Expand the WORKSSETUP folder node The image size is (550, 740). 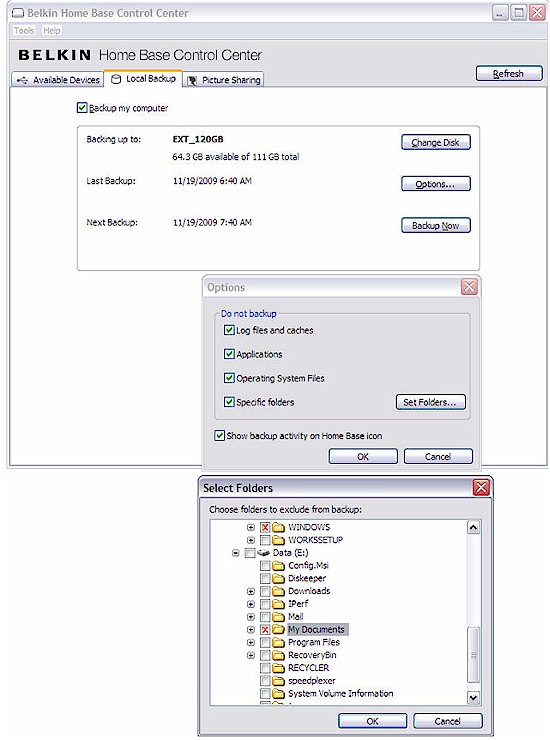(x=251, y=540)
